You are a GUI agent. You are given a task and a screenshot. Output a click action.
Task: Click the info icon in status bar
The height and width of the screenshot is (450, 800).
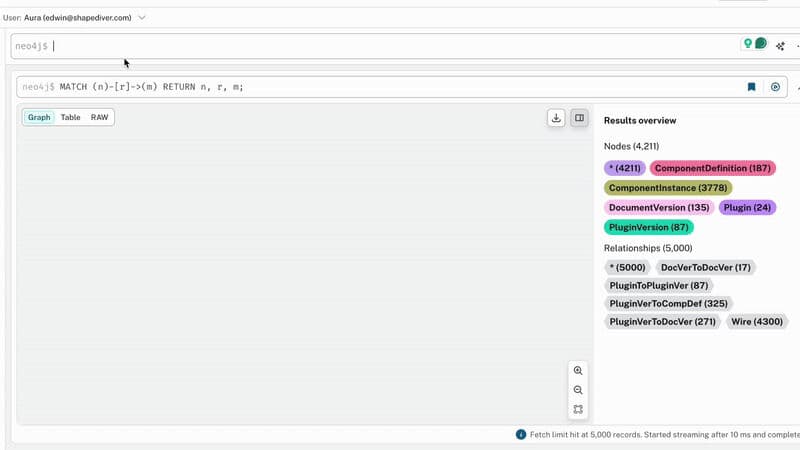(x=520, y=434)
